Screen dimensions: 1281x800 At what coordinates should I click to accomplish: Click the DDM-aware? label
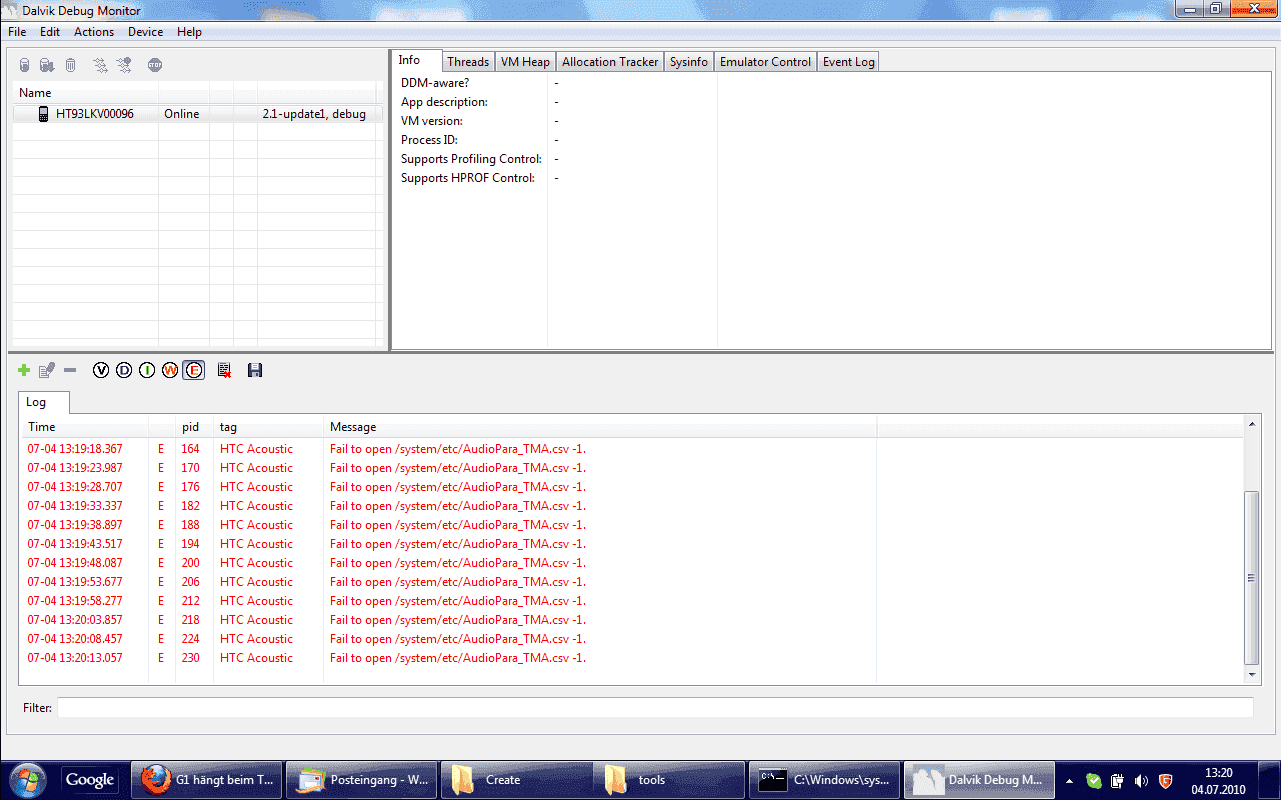click(435, 83)
